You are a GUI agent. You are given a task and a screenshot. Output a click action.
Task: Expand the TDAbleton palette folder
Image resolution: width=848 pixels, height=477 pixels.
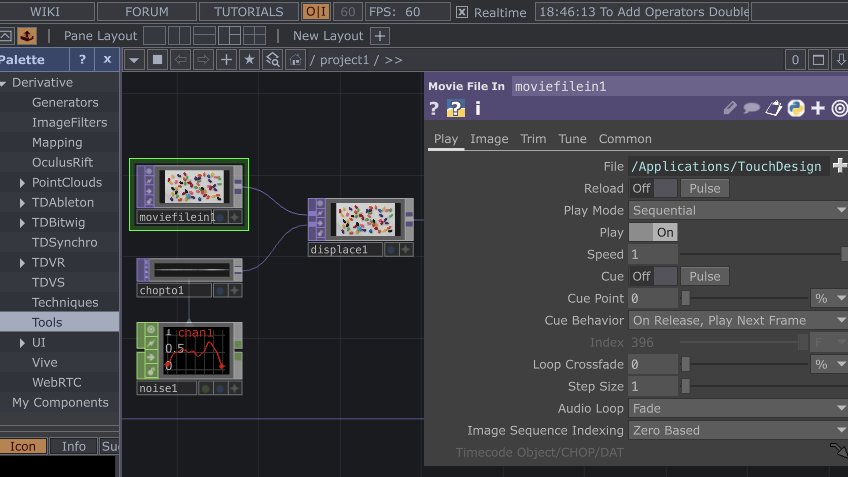22,203
